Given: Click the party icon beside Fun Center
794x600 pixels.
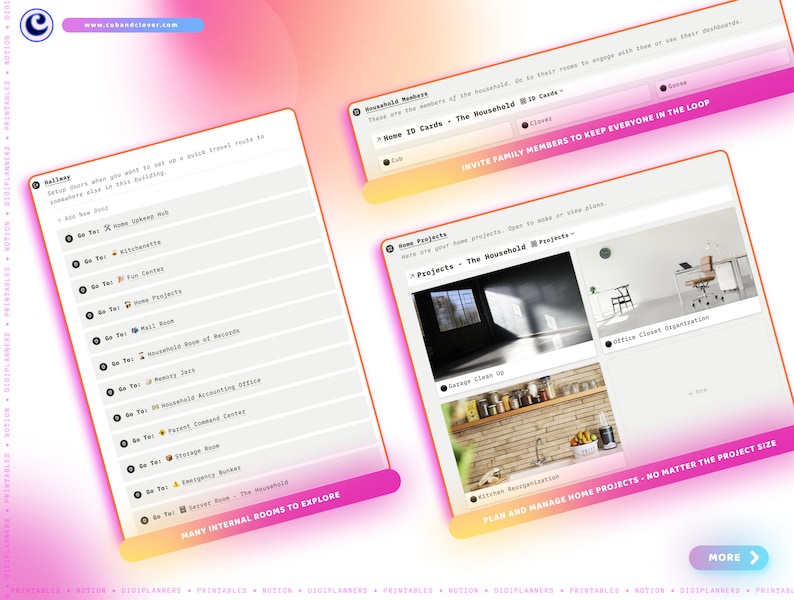Looking at the screenshot, I should point(121,278).
